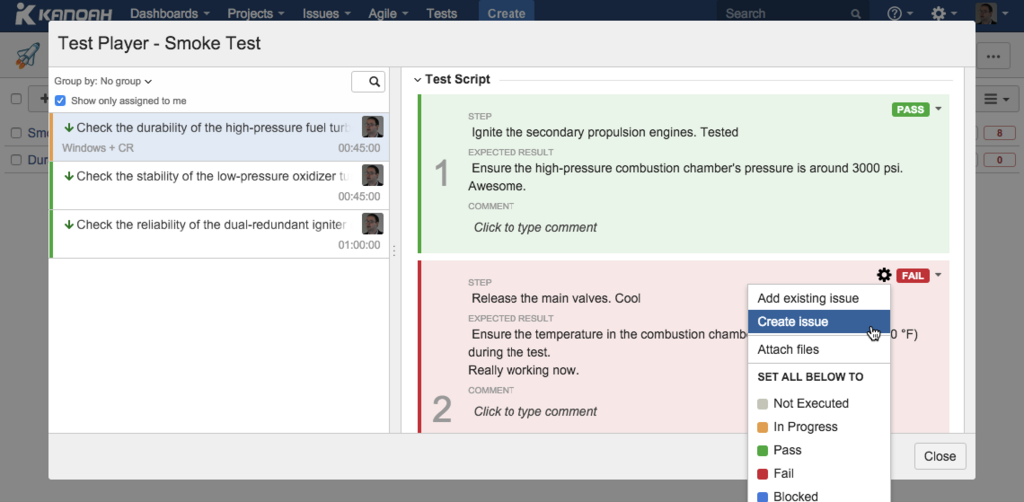Click the three-dots more button behind dialog
Viewport: 1024px width, 502px height.
(993, 57)
